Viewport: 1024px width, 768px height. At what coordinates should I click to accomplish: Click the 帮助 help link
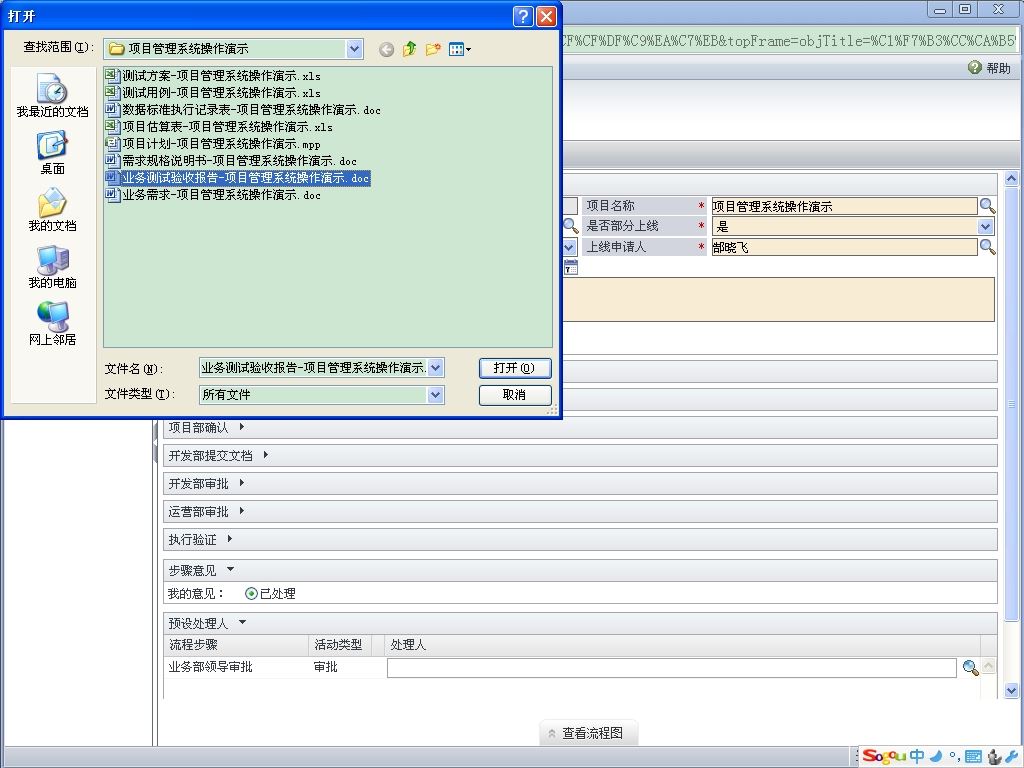point(998,68)
